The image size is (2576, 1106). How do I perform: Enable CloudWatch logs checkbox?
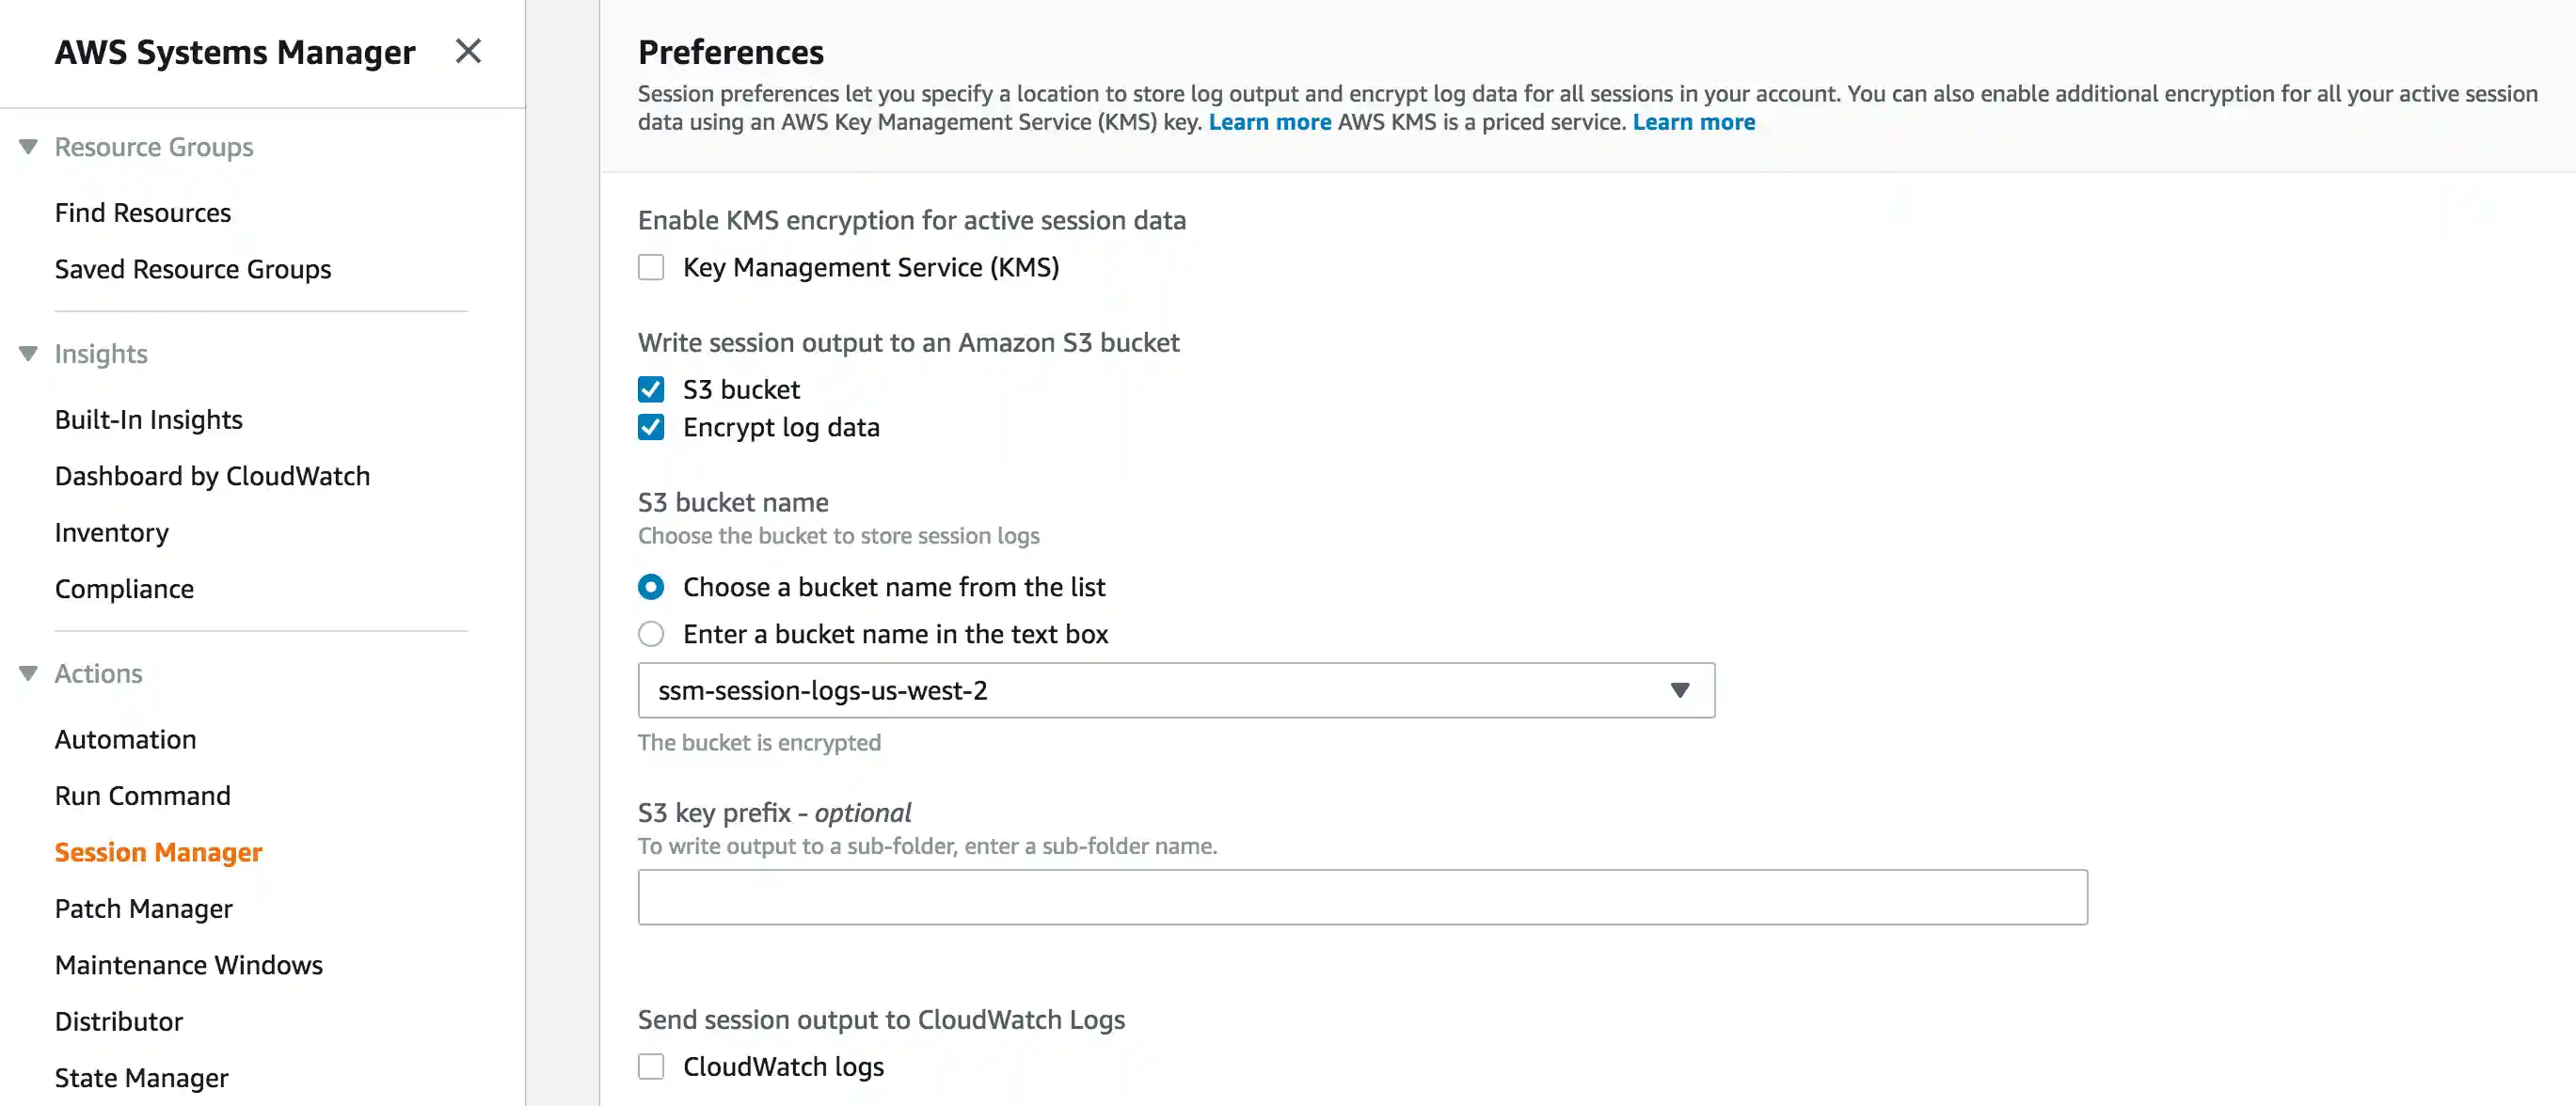click(x=651, y=1067)
